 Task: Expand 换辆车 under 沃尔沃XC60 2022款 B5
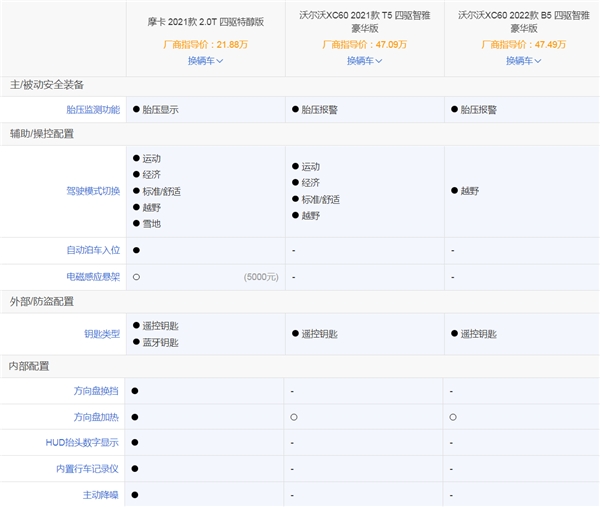coord(523,61)
